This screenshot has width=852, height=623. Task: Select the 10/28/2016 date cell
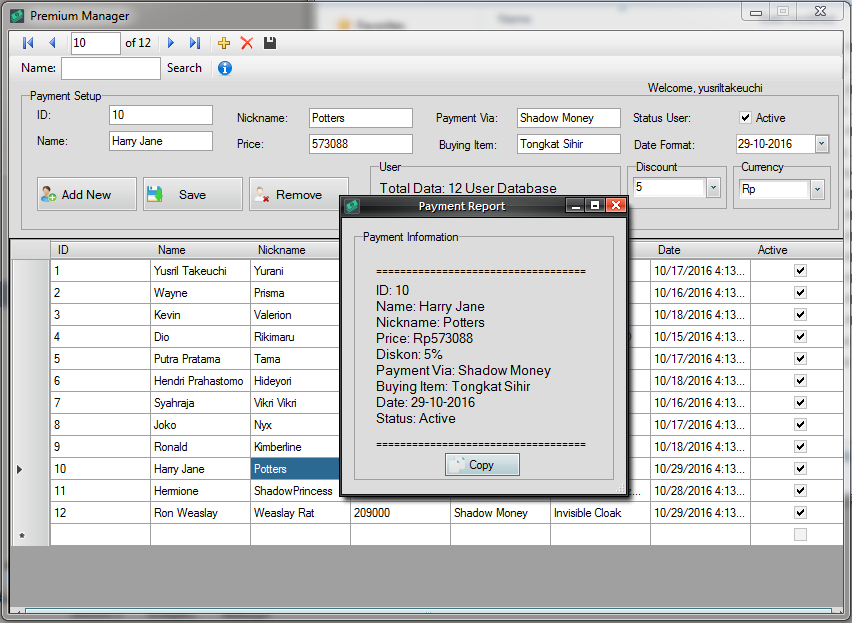700,490
